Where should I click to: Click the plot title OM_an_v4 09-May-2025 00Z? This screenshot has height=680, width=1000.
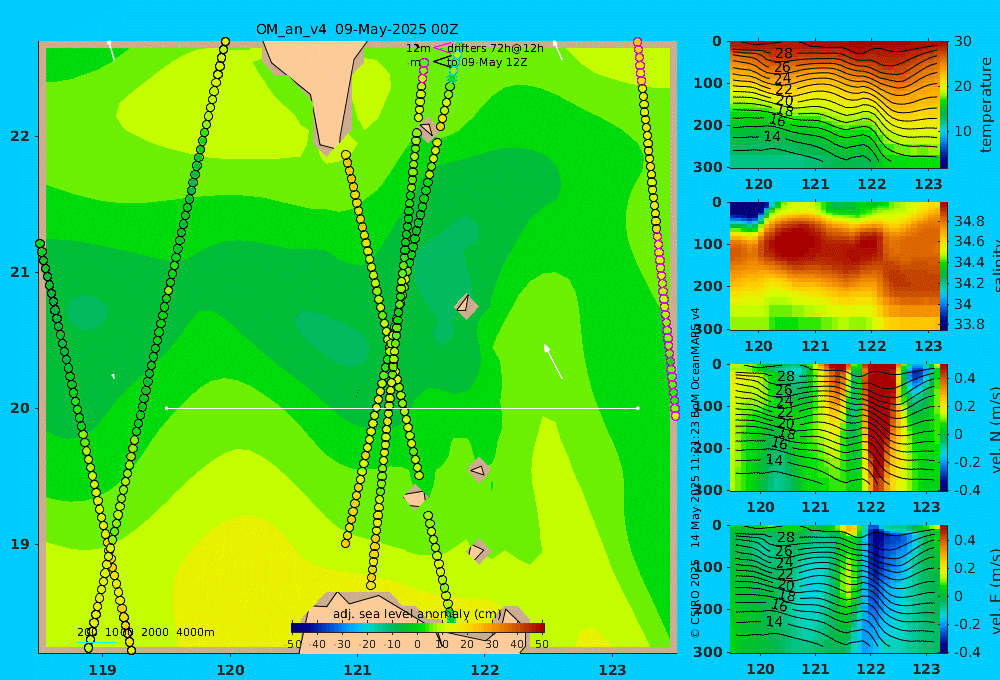pyautogui.click(x=357, y=29)
